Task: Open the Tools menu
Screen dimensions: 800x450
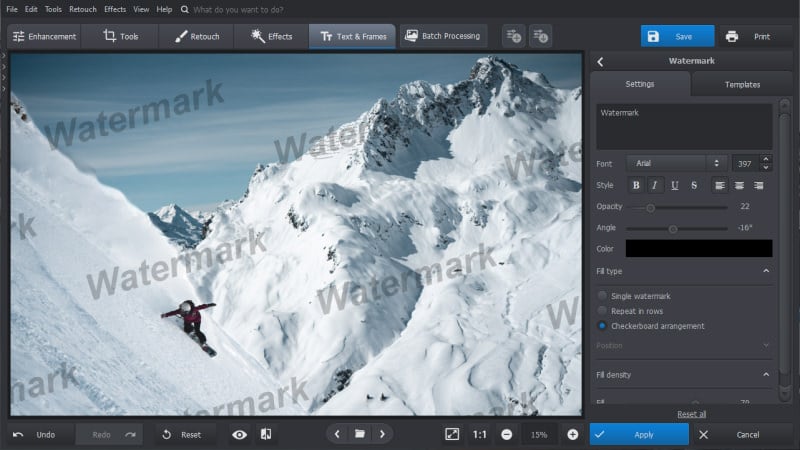Action: pos(53,9)
